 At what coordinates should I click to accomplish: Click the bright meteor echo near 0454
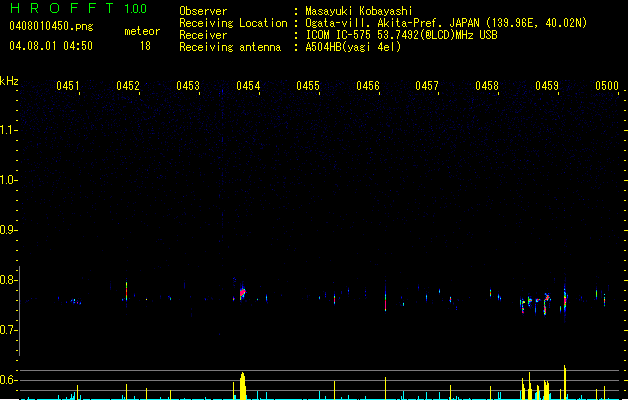click(242, 293)
